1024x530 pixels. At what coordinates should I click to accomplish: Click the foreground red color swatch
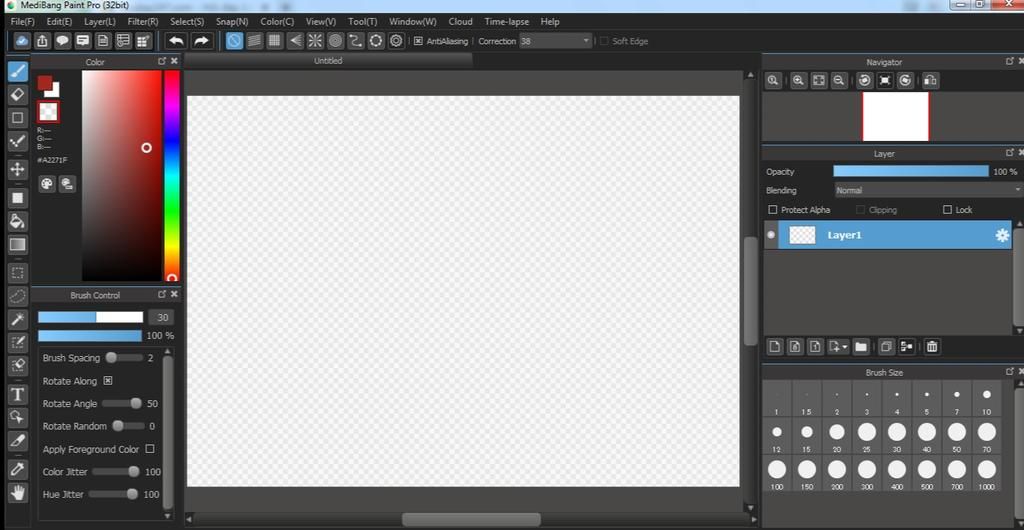pyautogui.click(x=44, y=82)
